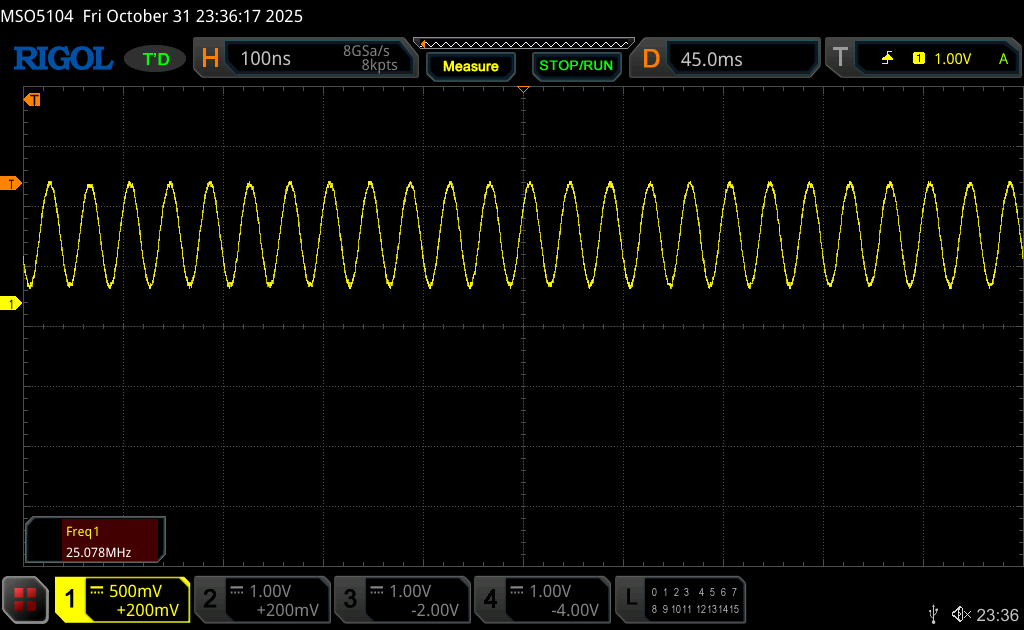This screenshot has height=630, width=1024.
Task: Click the rising edge trigger slope icon
Action: pos(887,59)
